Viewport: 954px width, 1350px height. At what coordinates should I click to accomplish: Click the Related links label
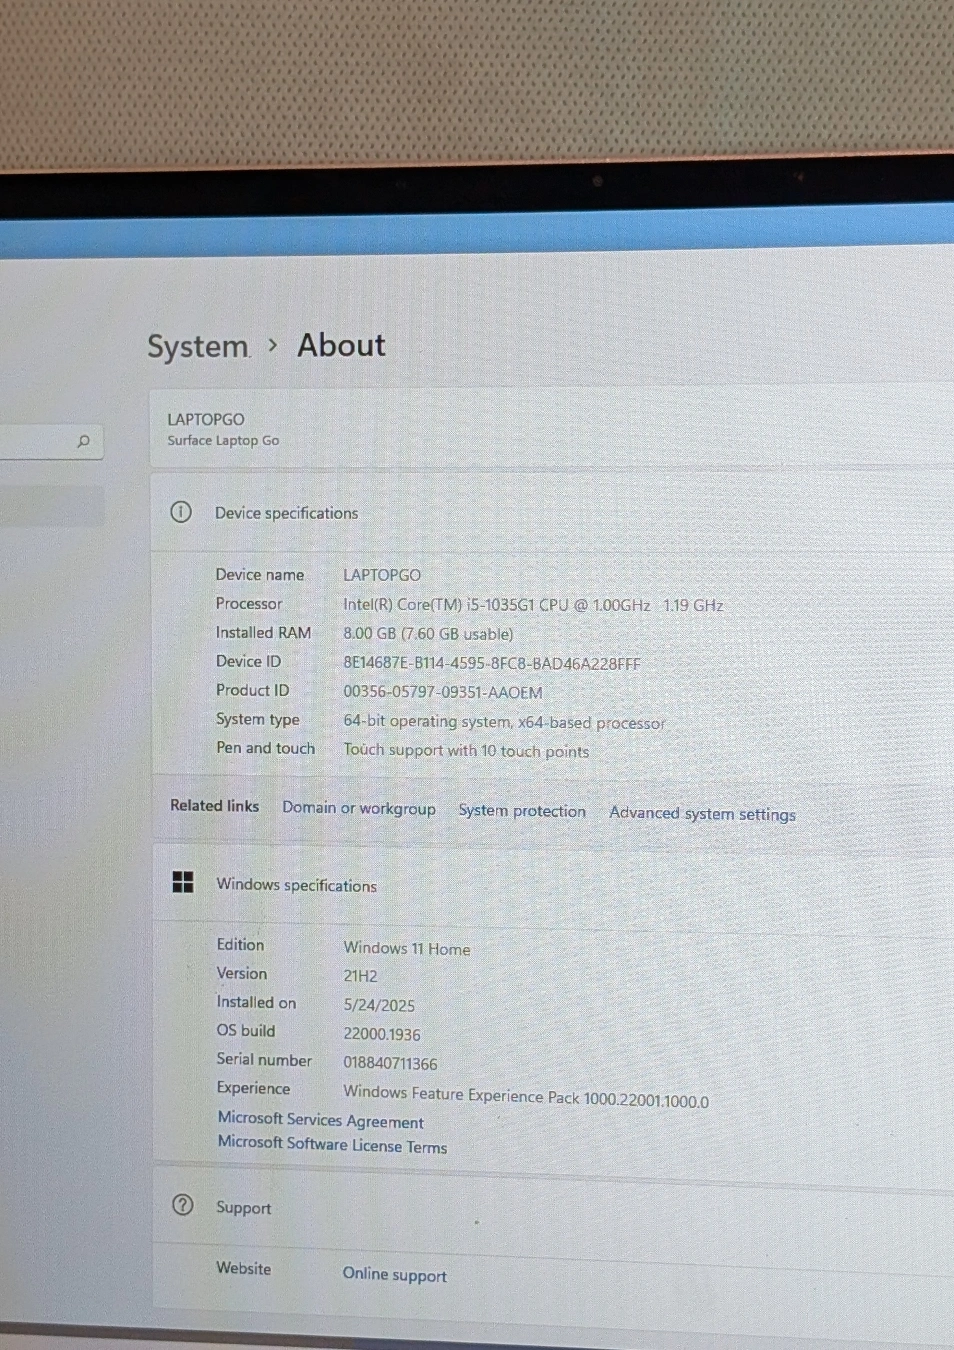pos(215,805)
